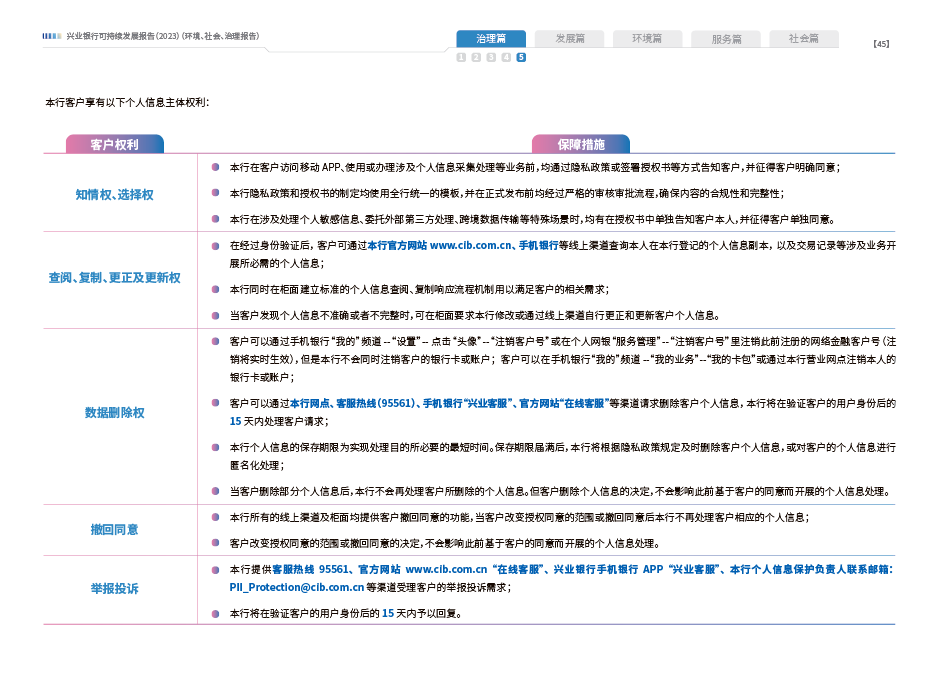Open the 治理篇 tab
The image size is (937, 681).
click(491, 39)
